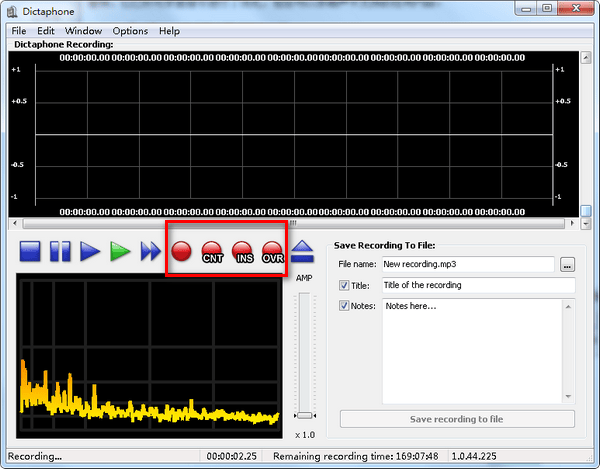Click the CNT continue recording button
The width and height of the screenshot is (600, 469).
[x=212, y=252]
